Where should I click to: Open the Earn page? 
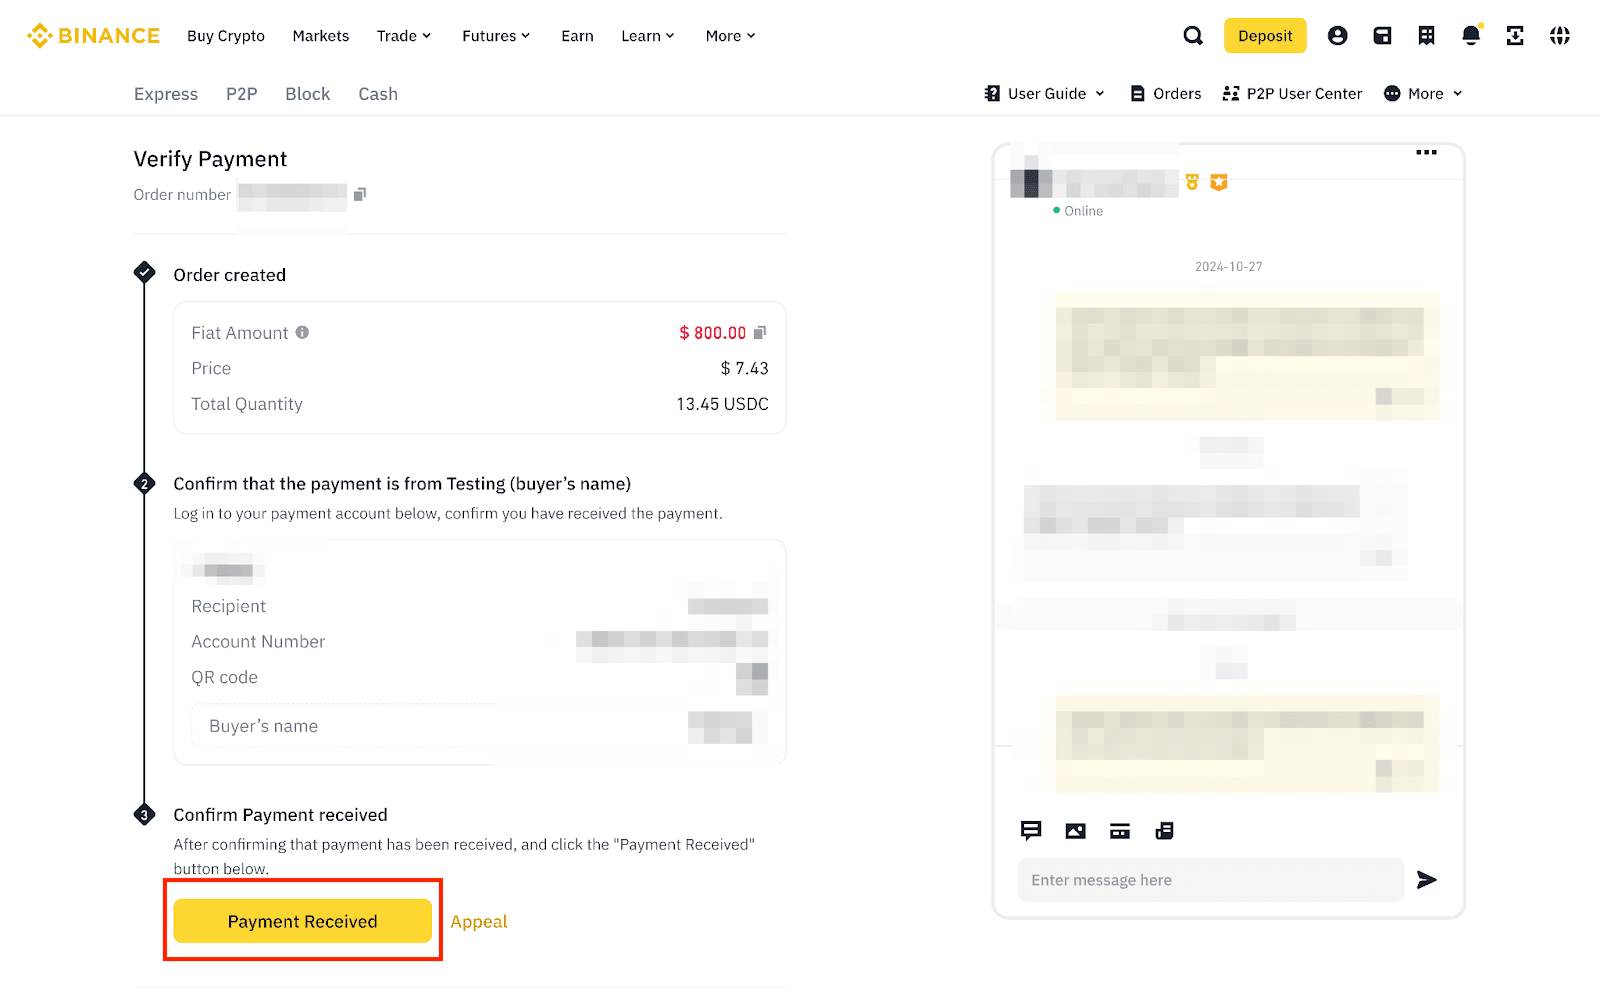click(577, 36)
